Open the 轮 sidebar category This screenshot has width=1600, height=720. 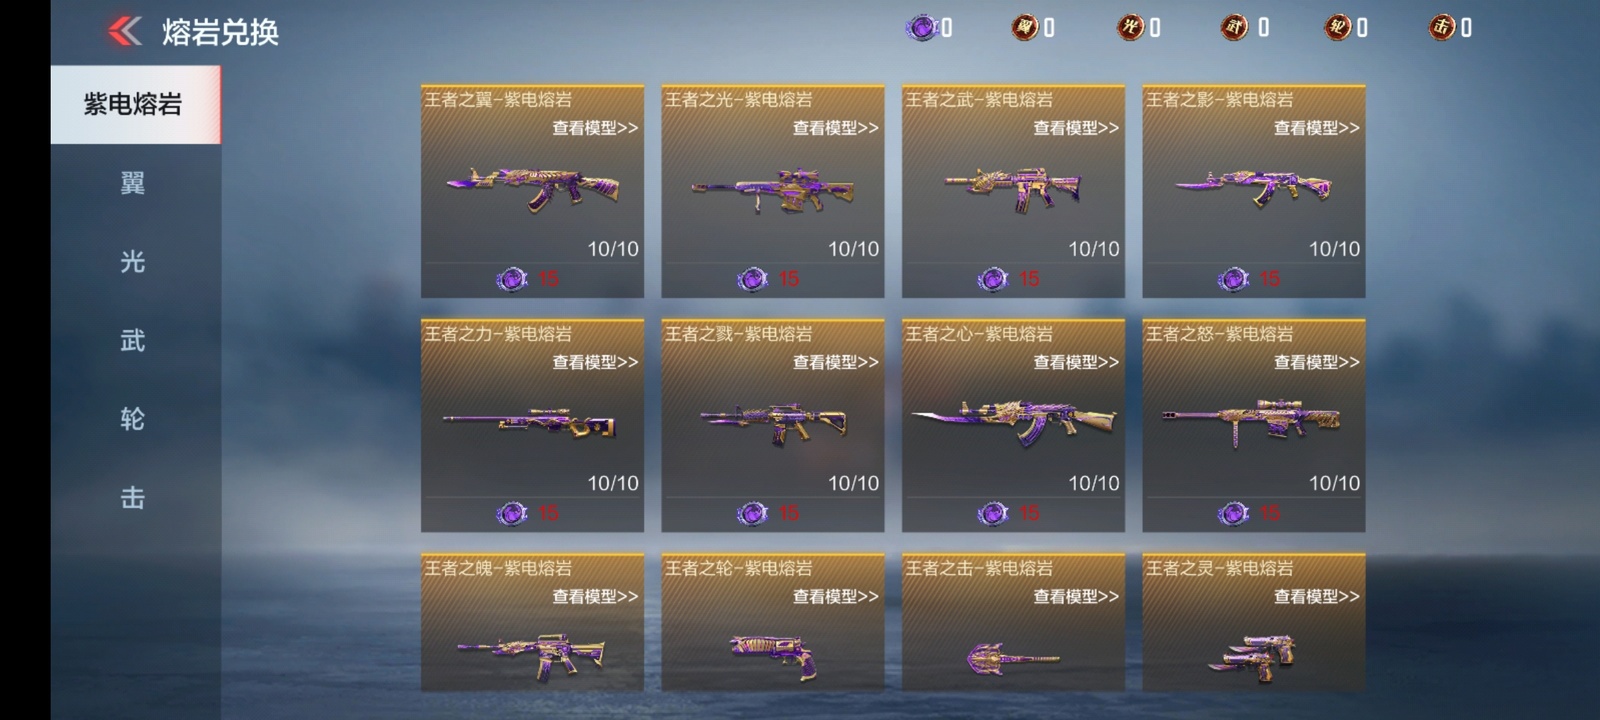[135, 419]
